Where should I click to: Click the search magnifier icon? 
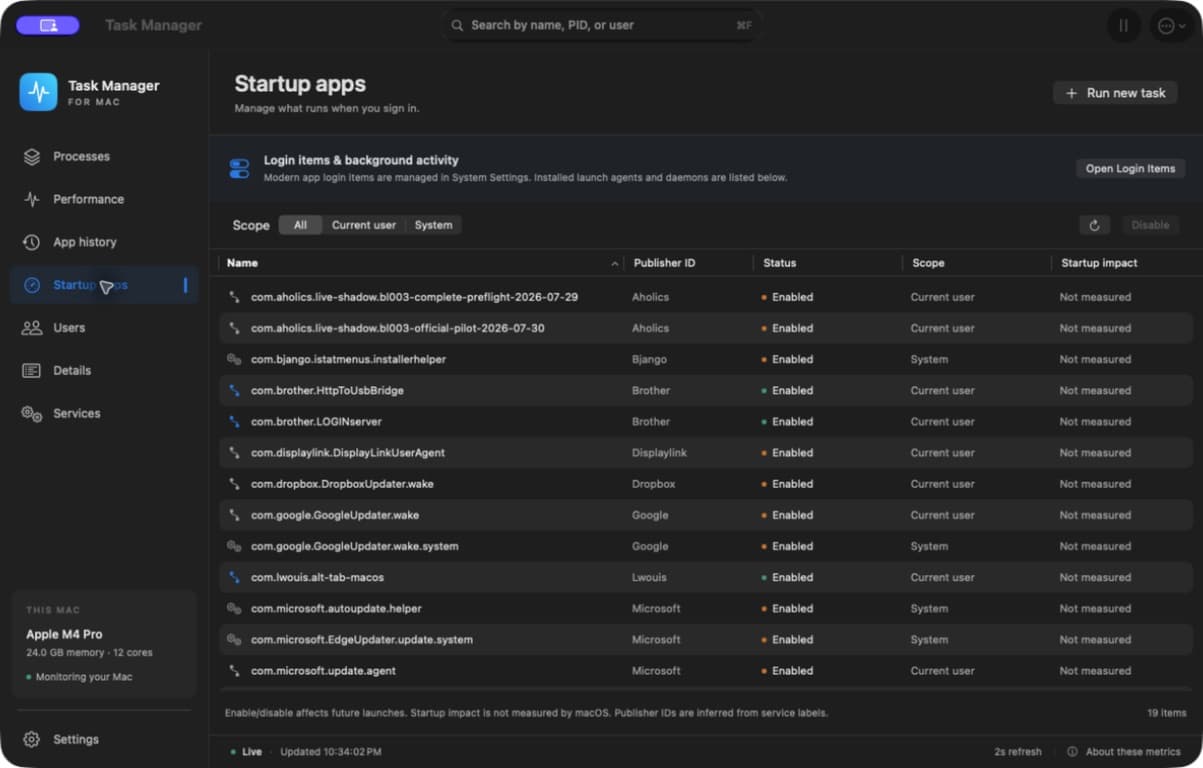pyautogui.click(x=457, y=26)
